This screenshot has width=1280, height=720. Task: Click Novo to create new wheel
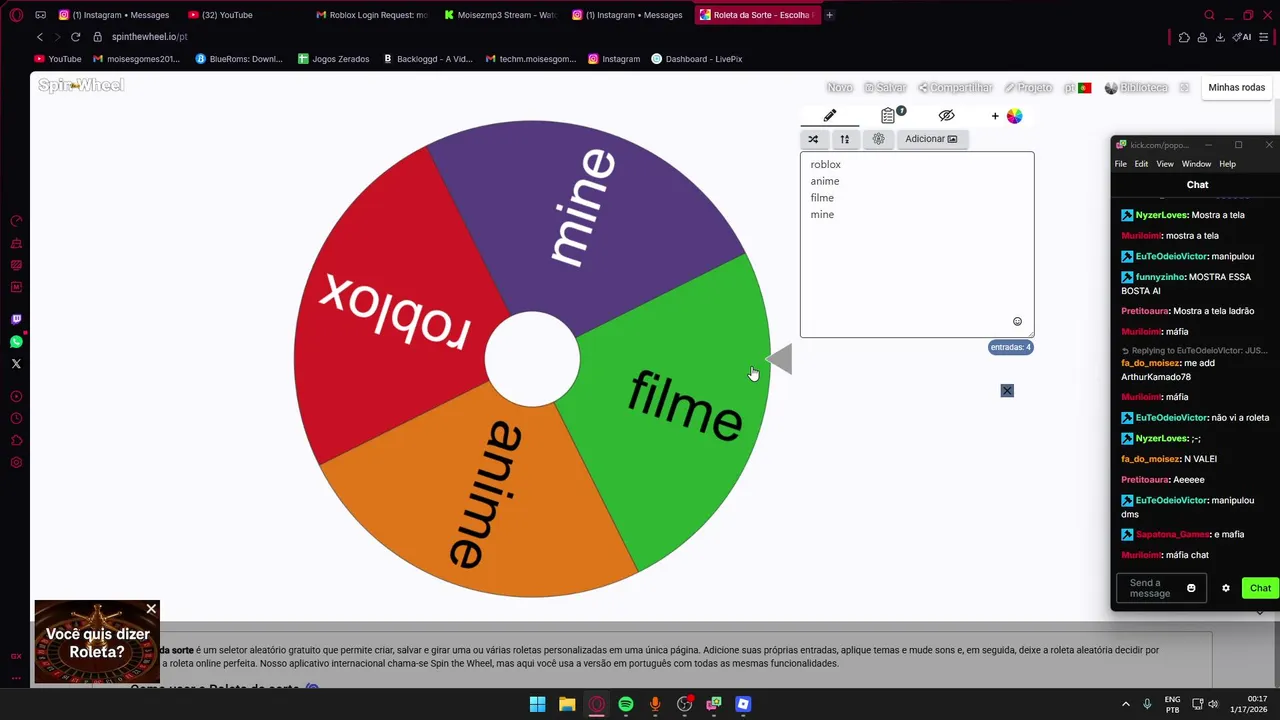840,88
